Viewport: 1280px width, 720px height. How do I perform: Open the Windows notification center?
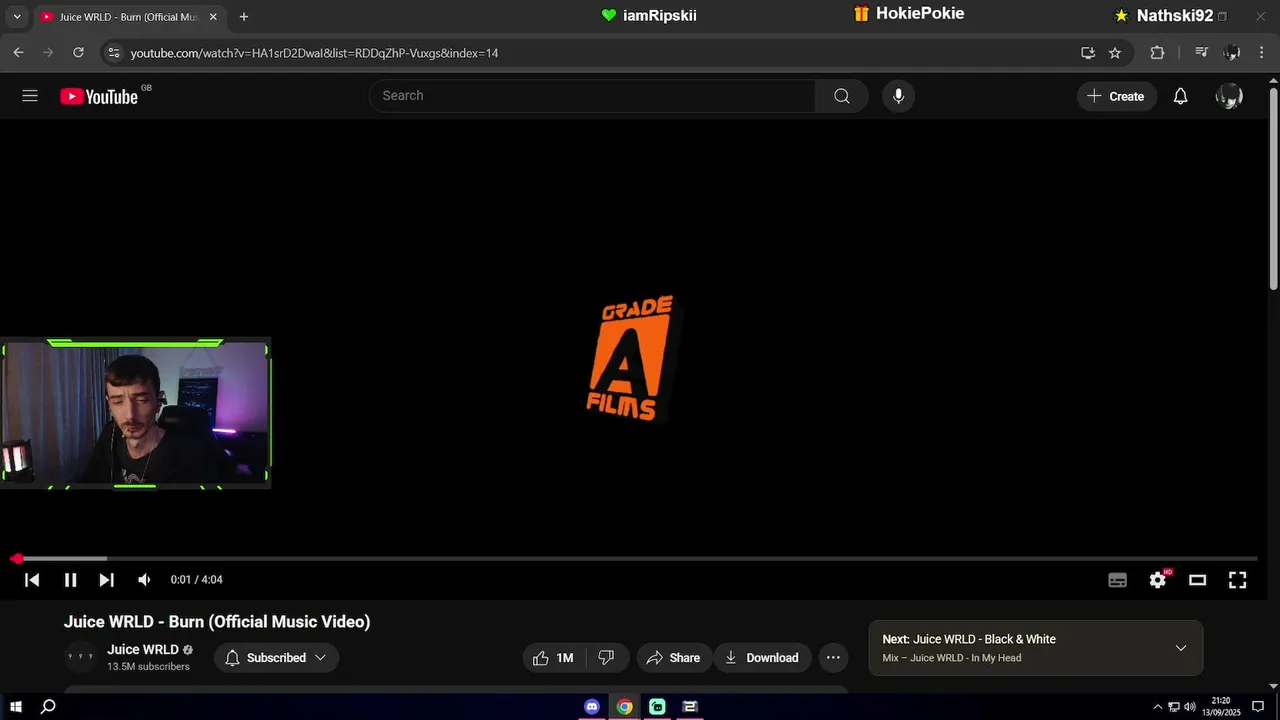click(x=1259, y=707)
